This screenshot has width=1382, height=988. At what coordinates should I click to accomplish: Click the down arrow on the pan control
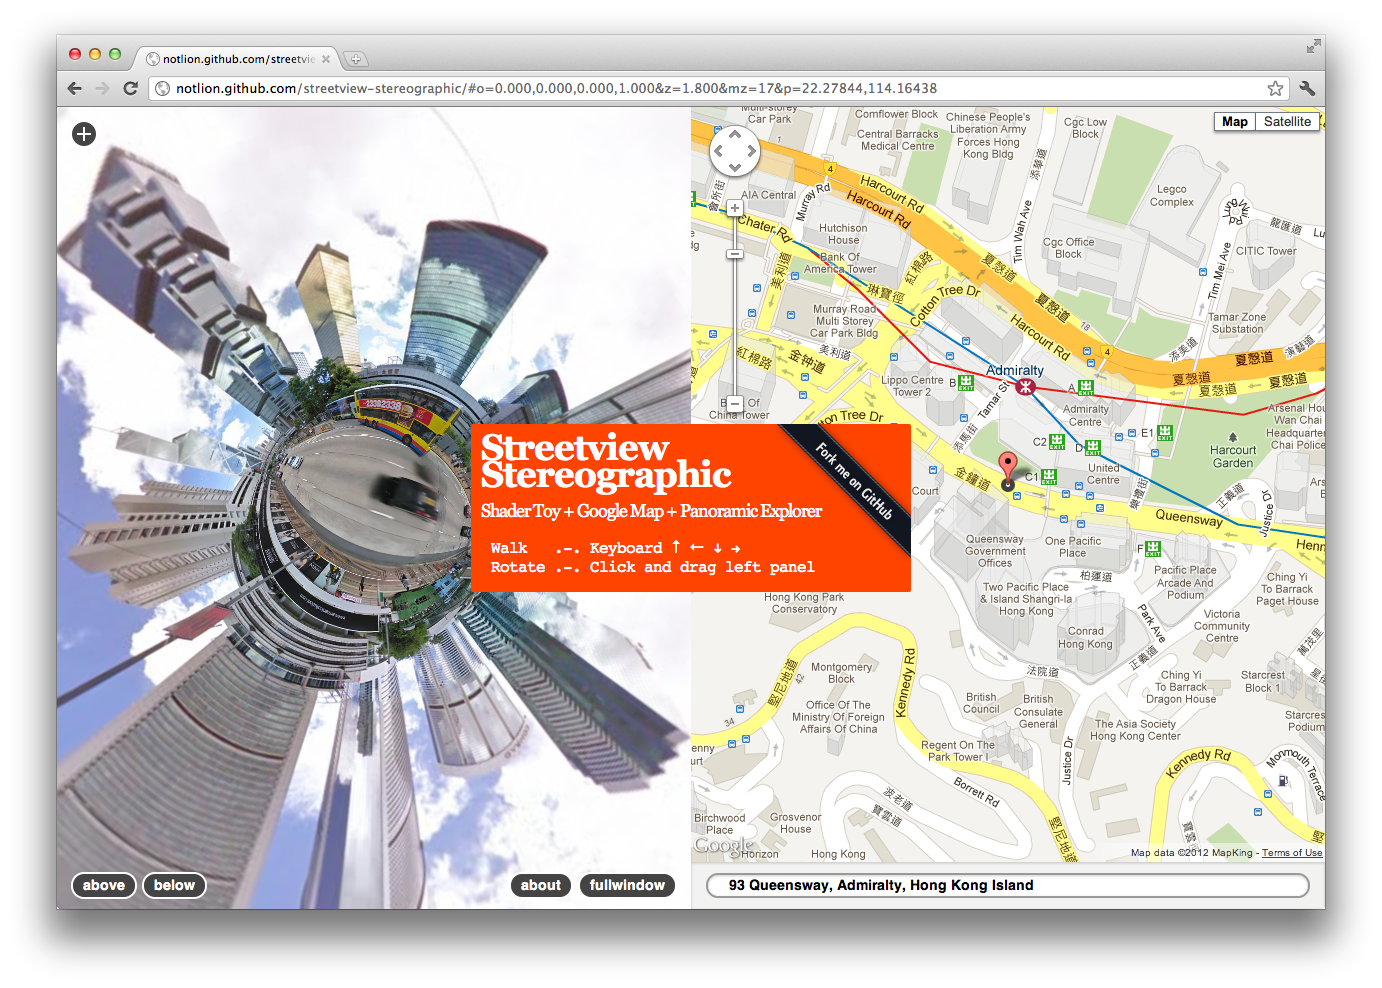click(x=735, y=168)
